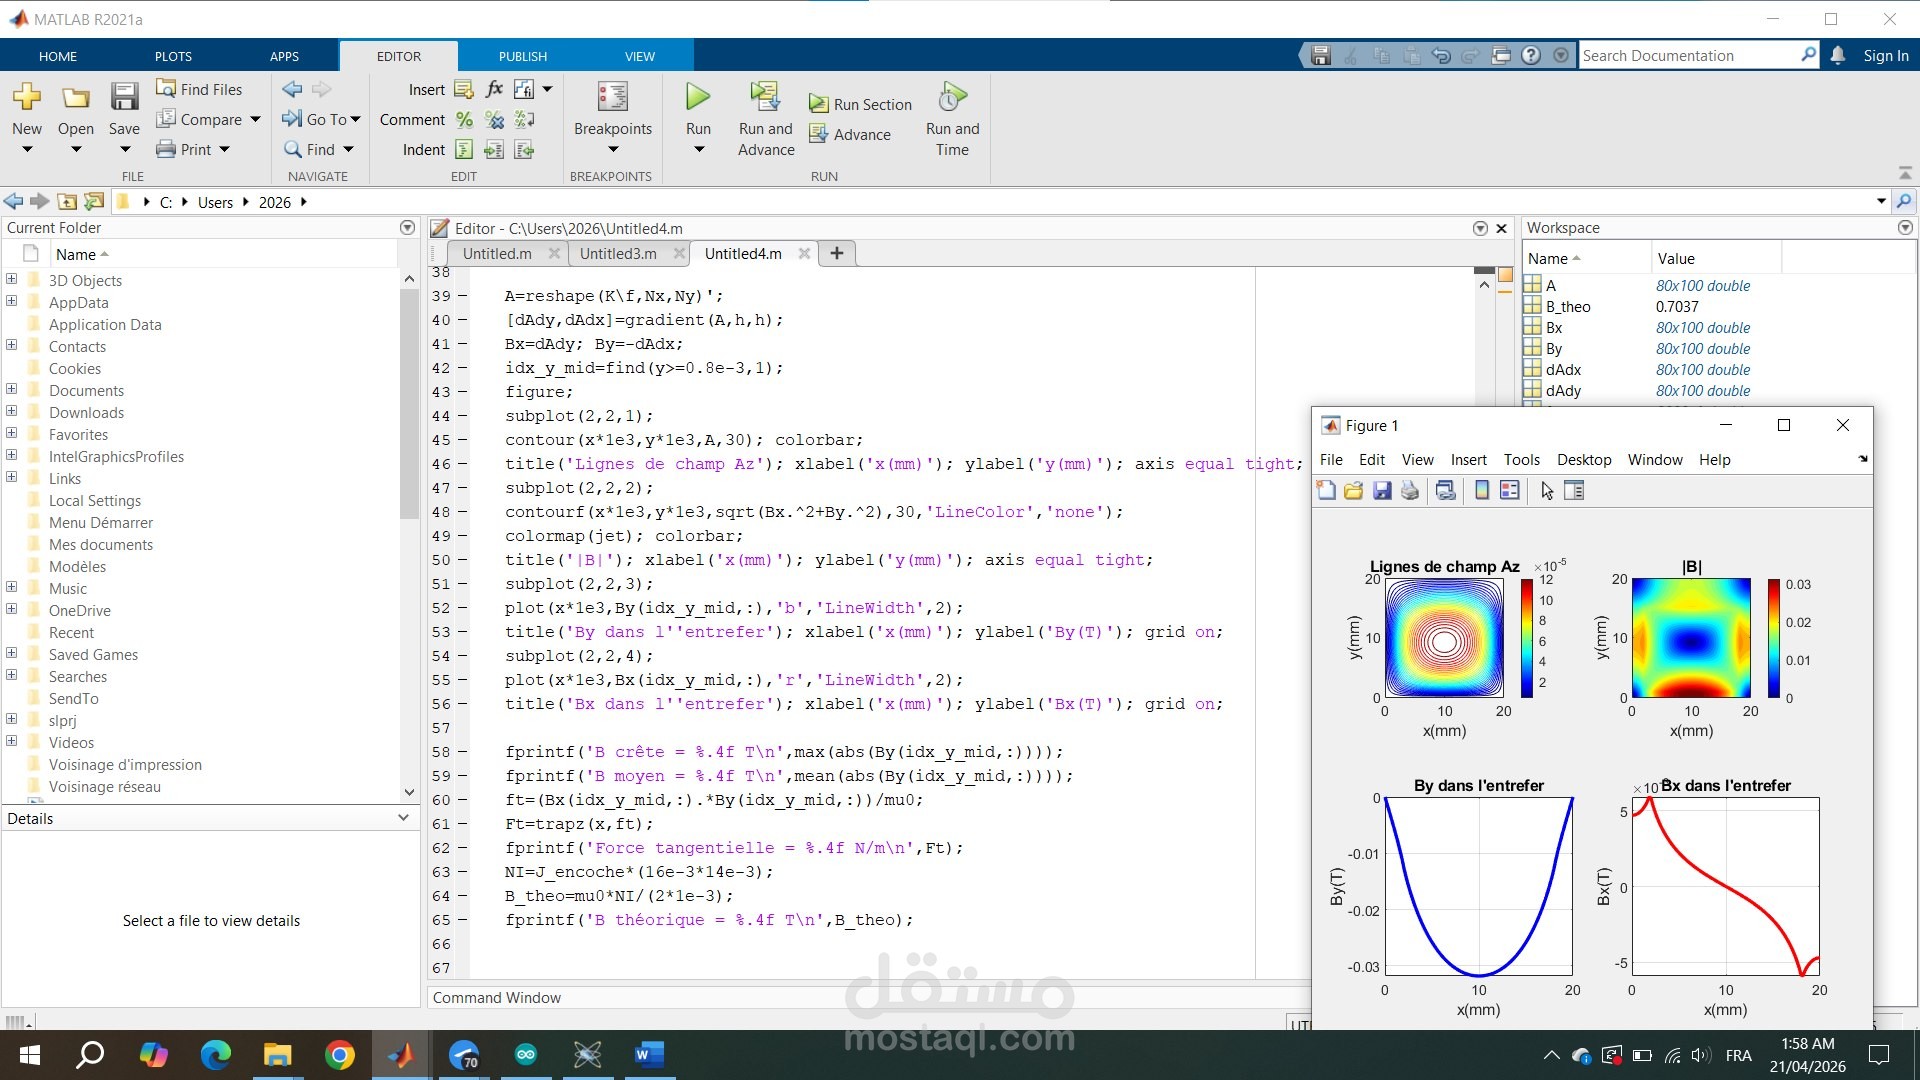Image resolution: width=1920 pixels, height=1080 pixels.
Task: Click the Save disk icon in ribbon
Action: coord(124,97)
